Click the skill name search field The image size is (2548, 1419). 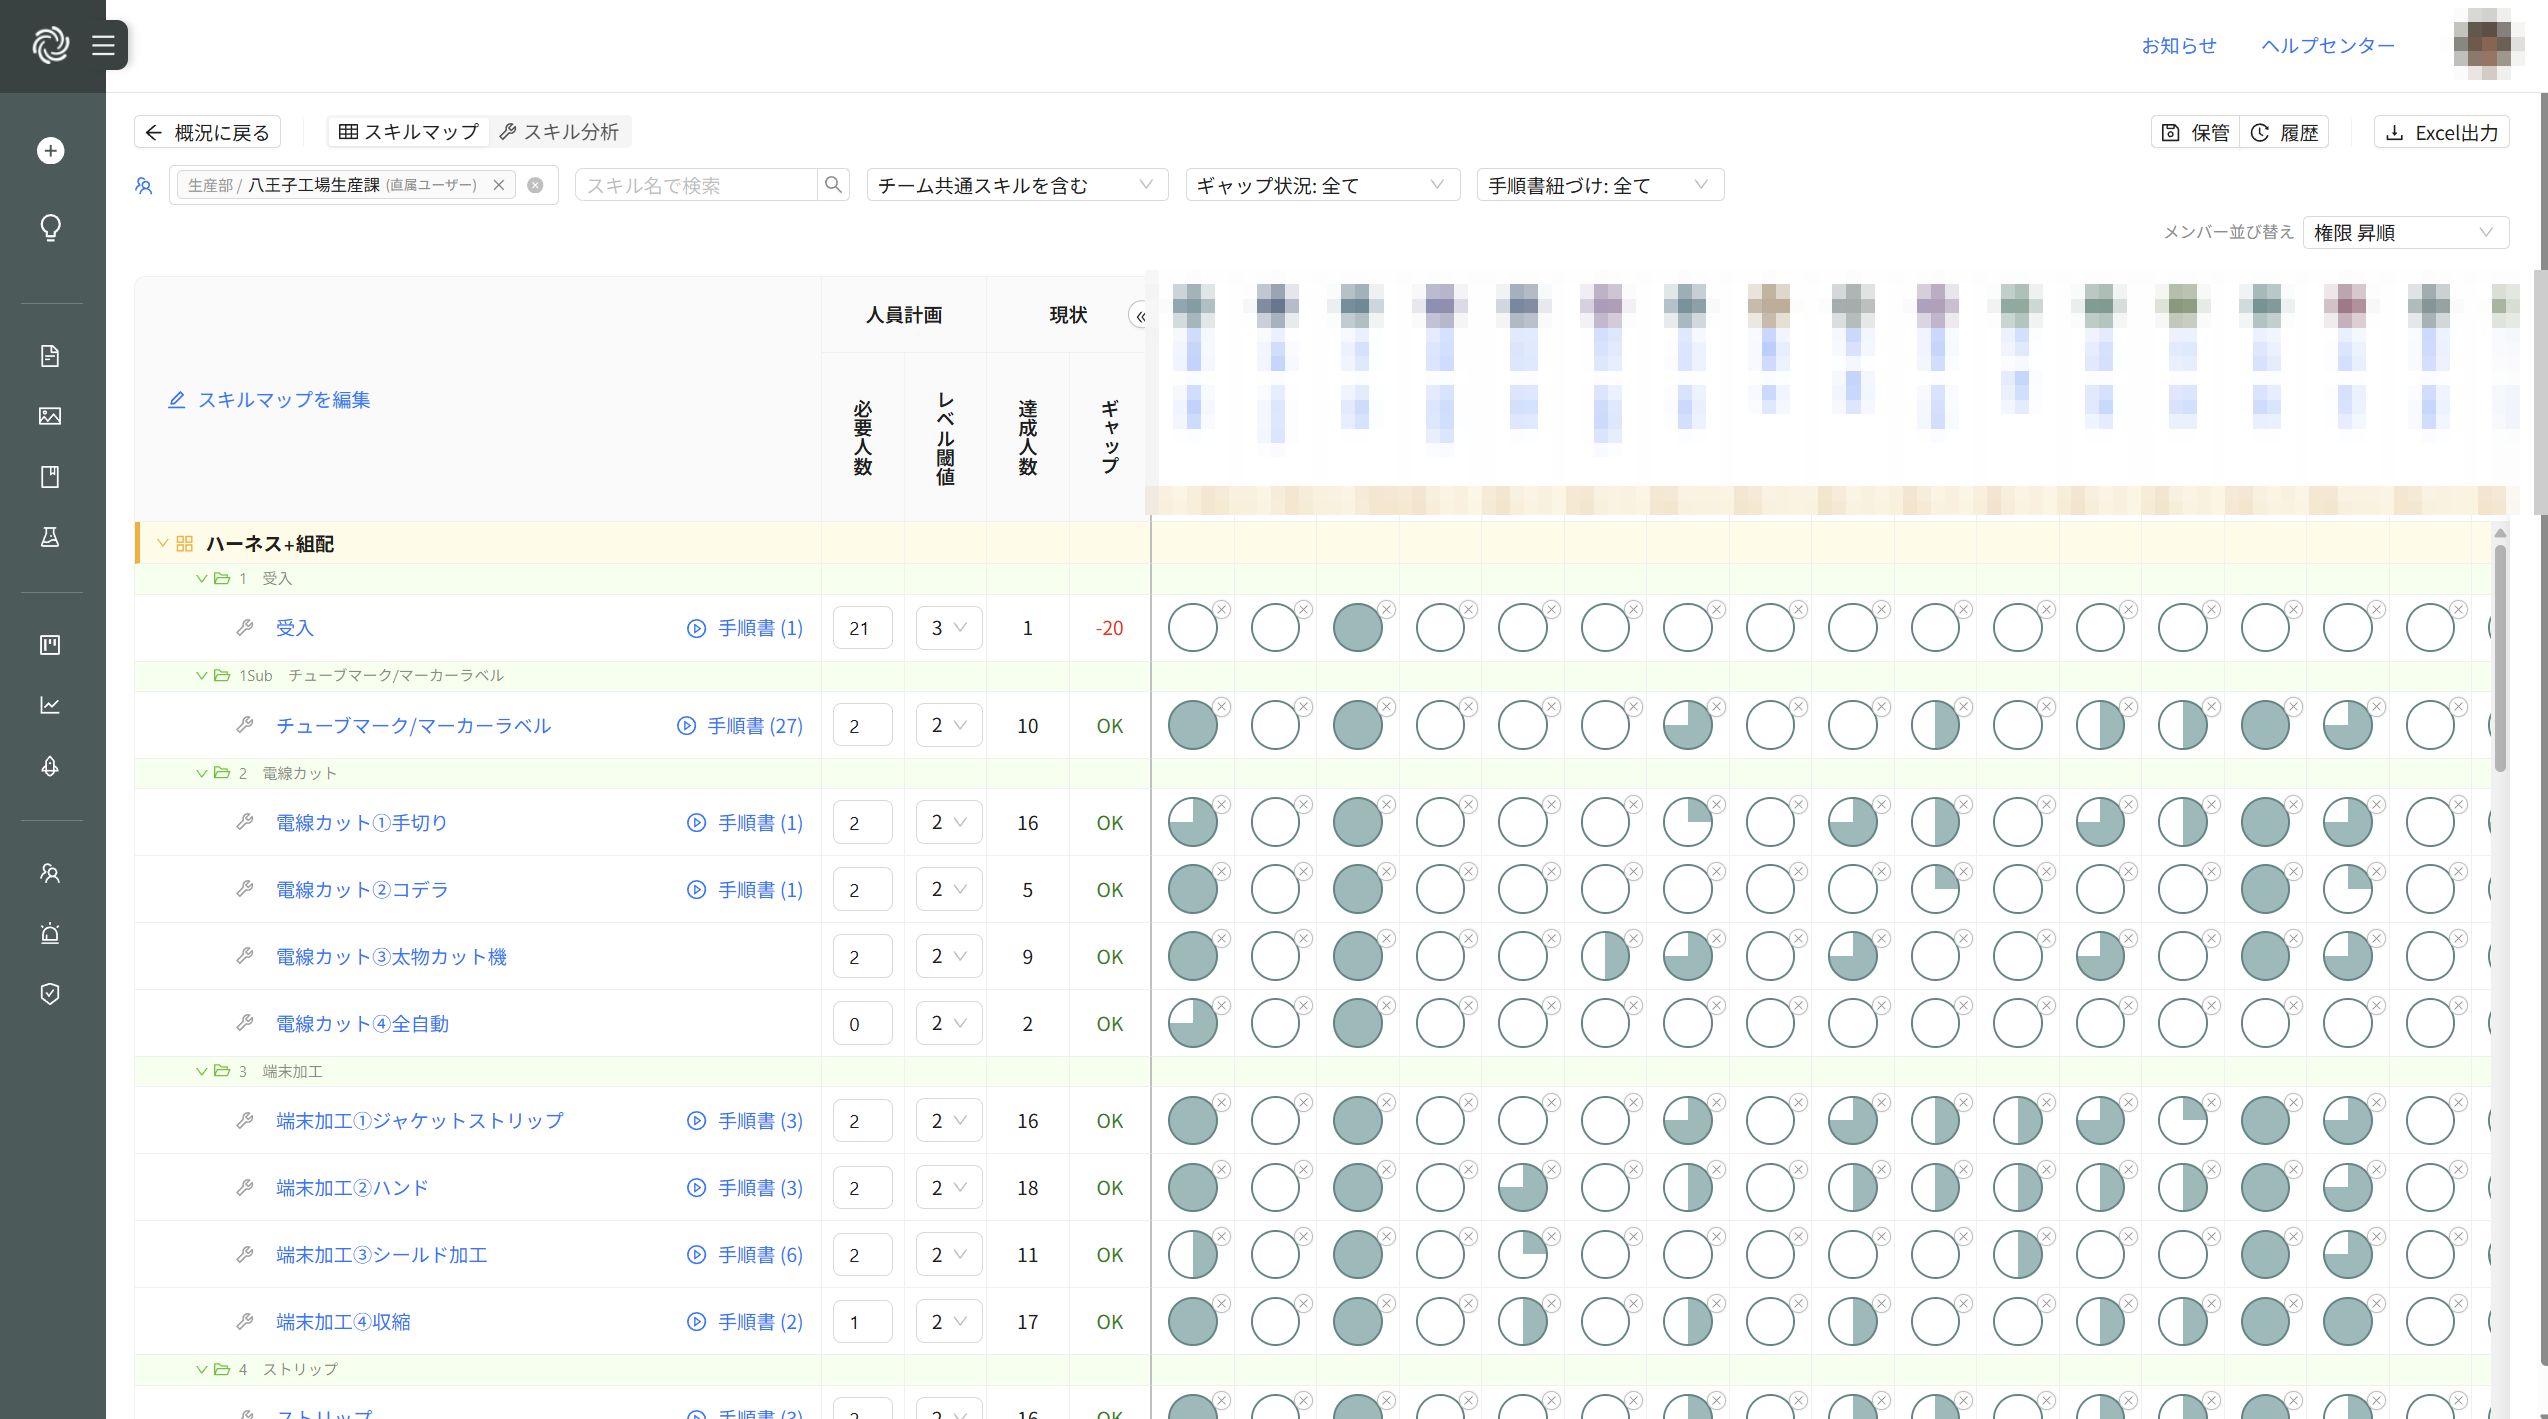pyautogui.click(x=696, y=185)
